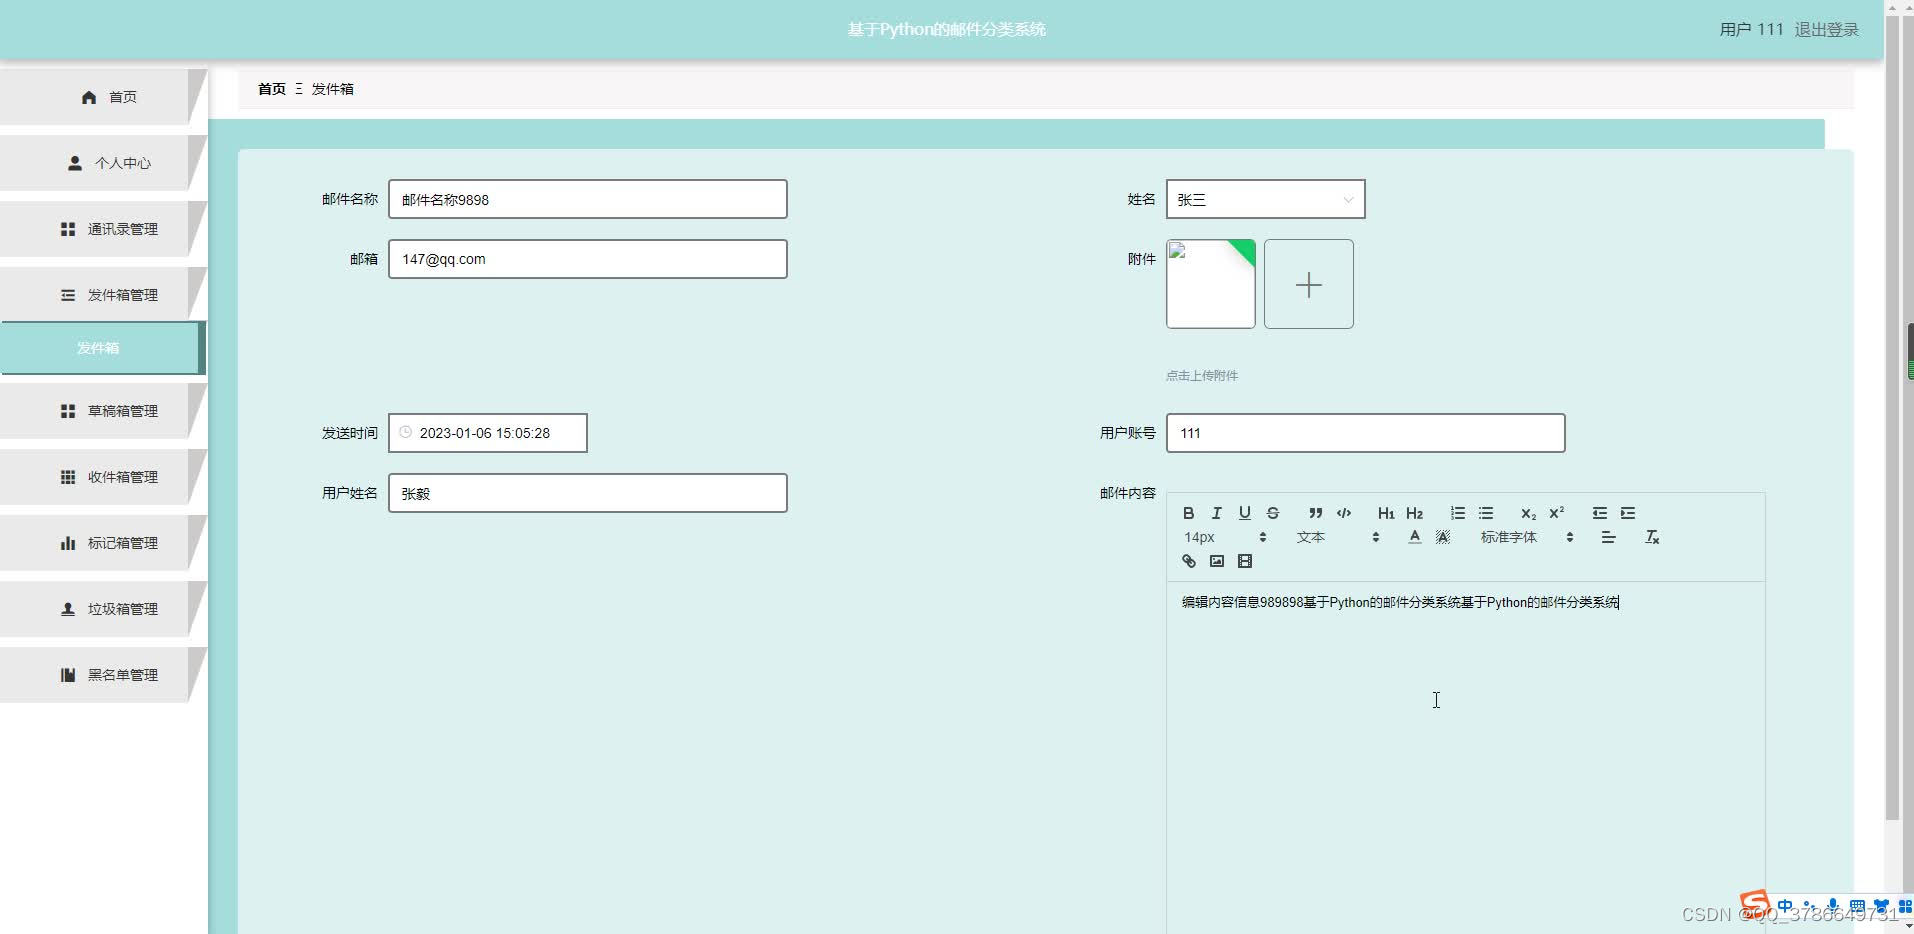Click the plus button to upload attachment
The image size is (1914, 934).
point(1309,284)
